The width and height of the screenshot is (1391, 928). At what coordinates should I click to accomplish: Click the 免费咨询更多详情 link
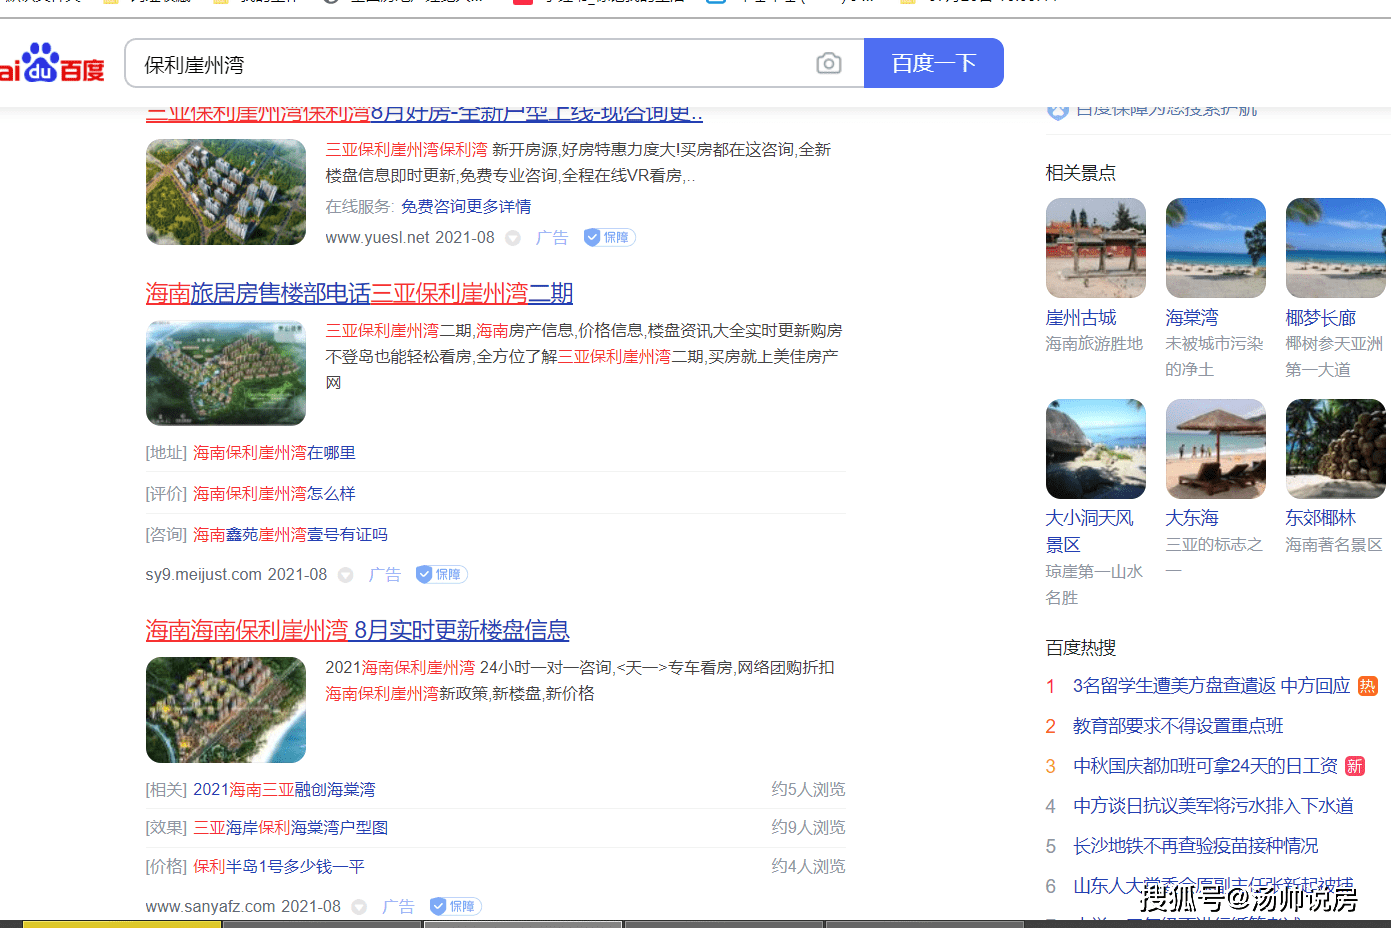(x=466, y=206)
